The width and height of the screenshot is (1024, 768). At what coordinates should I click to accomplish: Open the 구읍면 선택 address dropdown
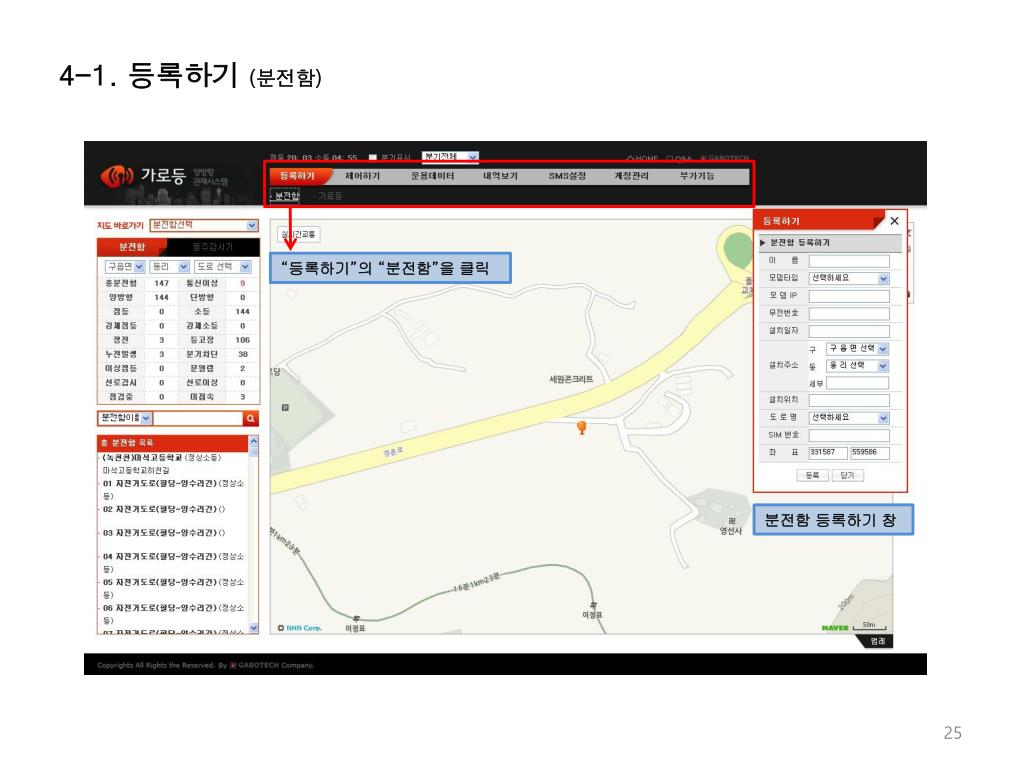point(857,349)
